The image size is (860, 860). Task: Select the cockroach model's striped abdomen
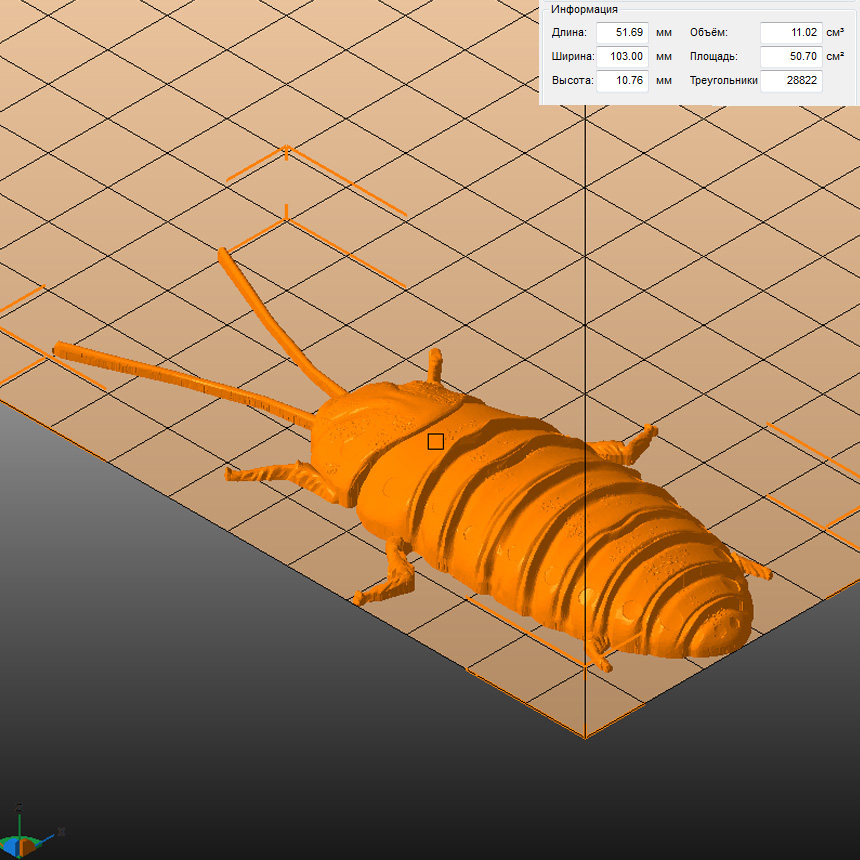[560, 530]
